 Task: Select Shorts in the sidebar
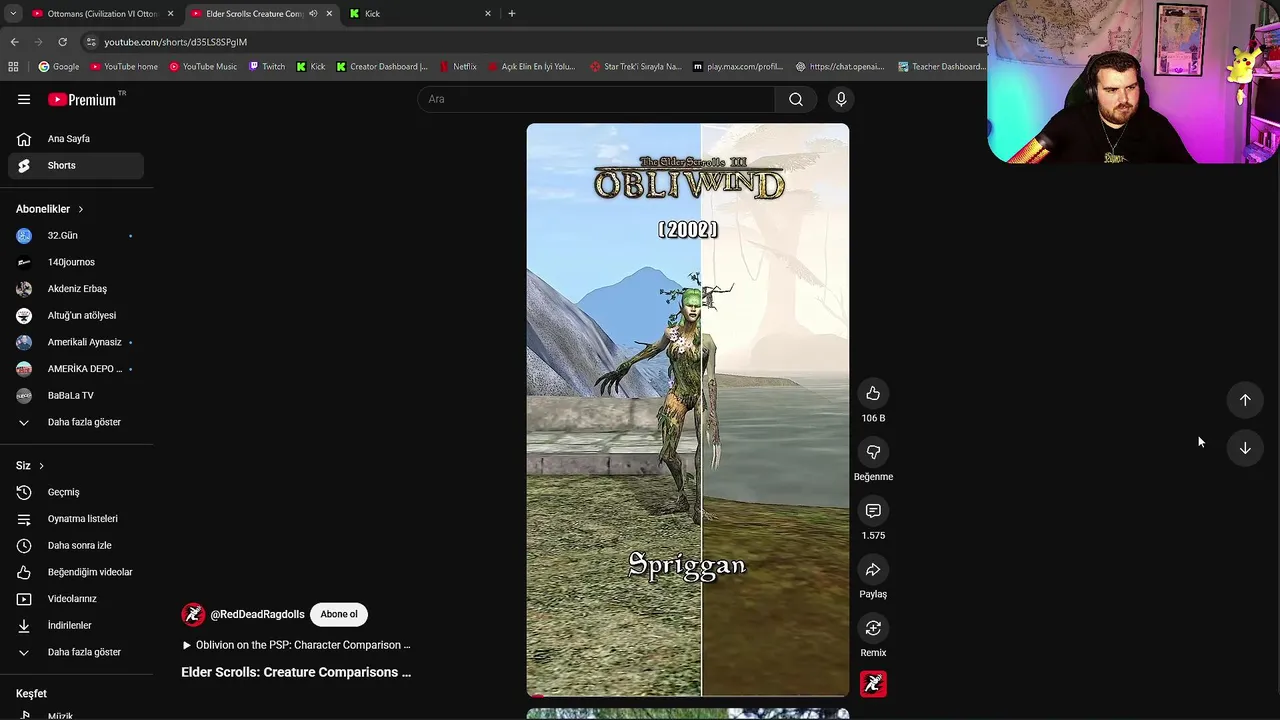(76, 166)
